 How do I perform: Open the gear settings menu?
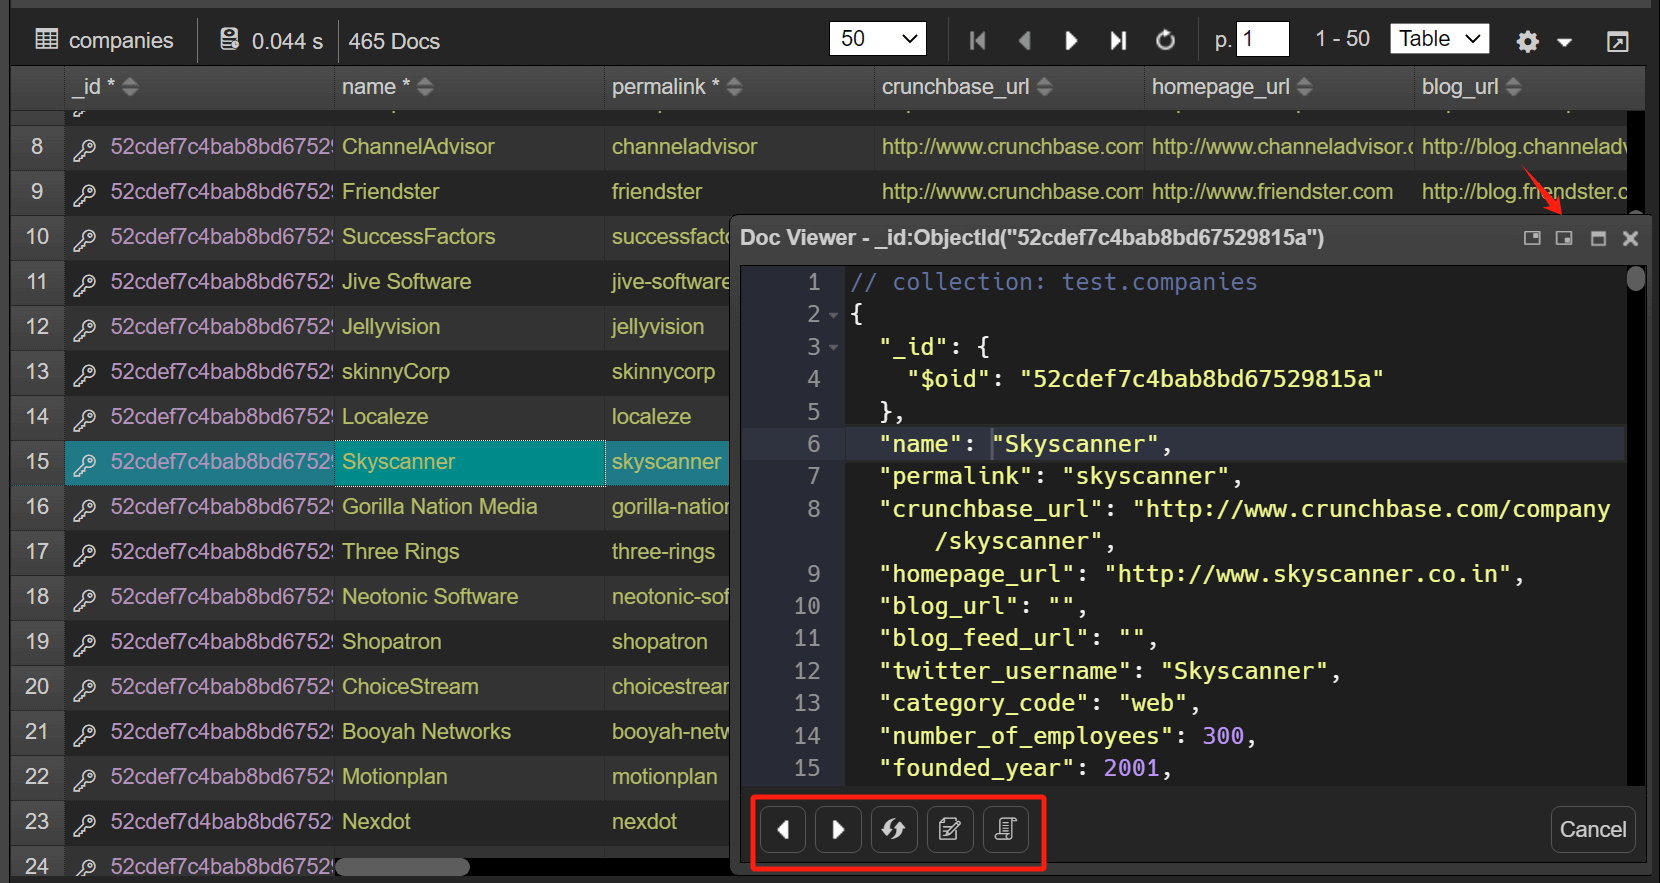[1527, 41]
